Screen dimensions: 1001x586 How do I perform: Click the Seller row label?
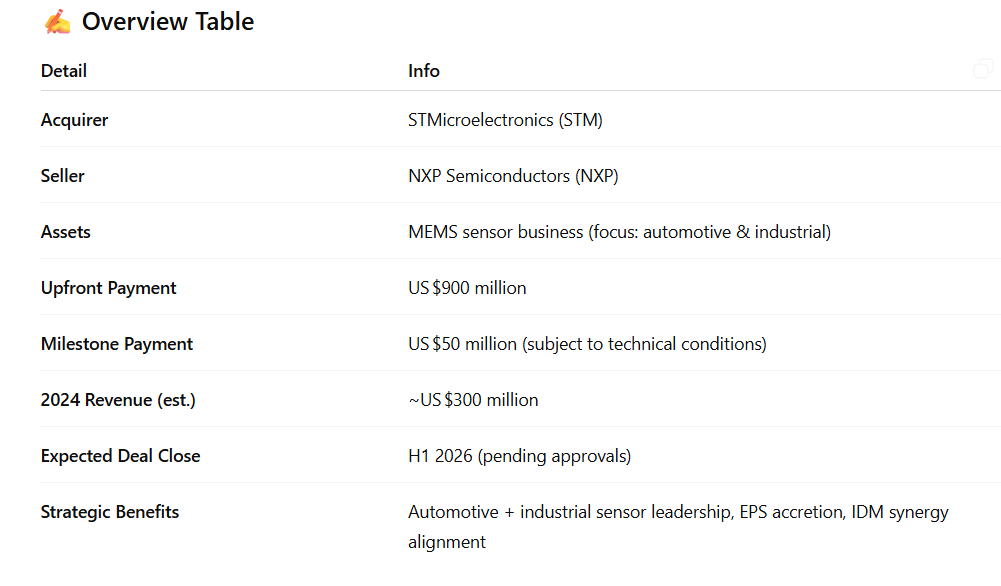[63, 176]
